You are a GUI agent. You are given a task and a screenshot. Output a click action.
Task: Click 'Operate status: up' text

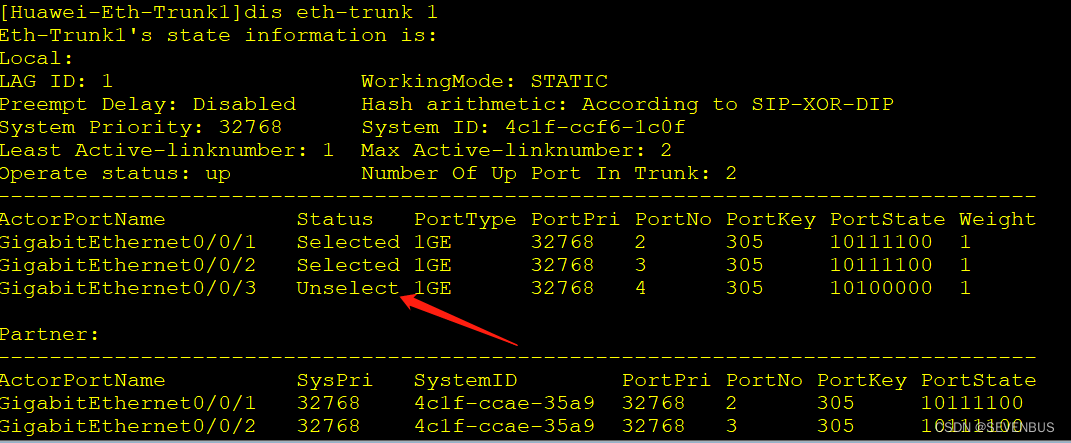coord(115,173)
